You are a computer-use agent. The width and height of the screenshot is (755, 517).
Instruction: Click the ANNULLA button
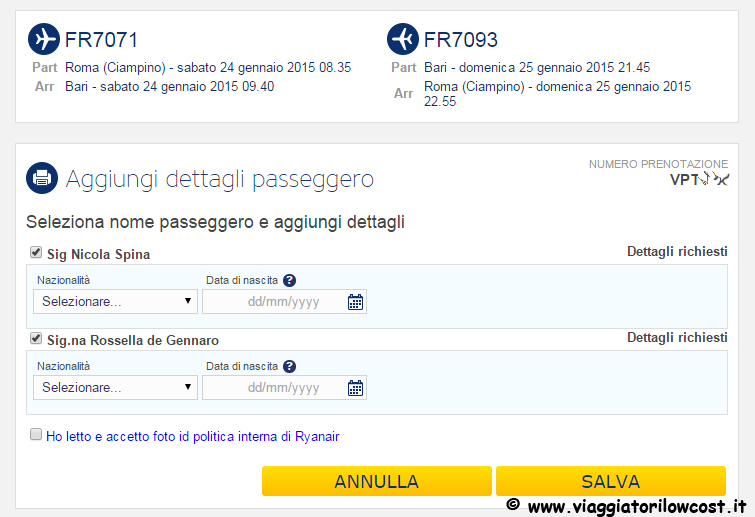[377, 481]
